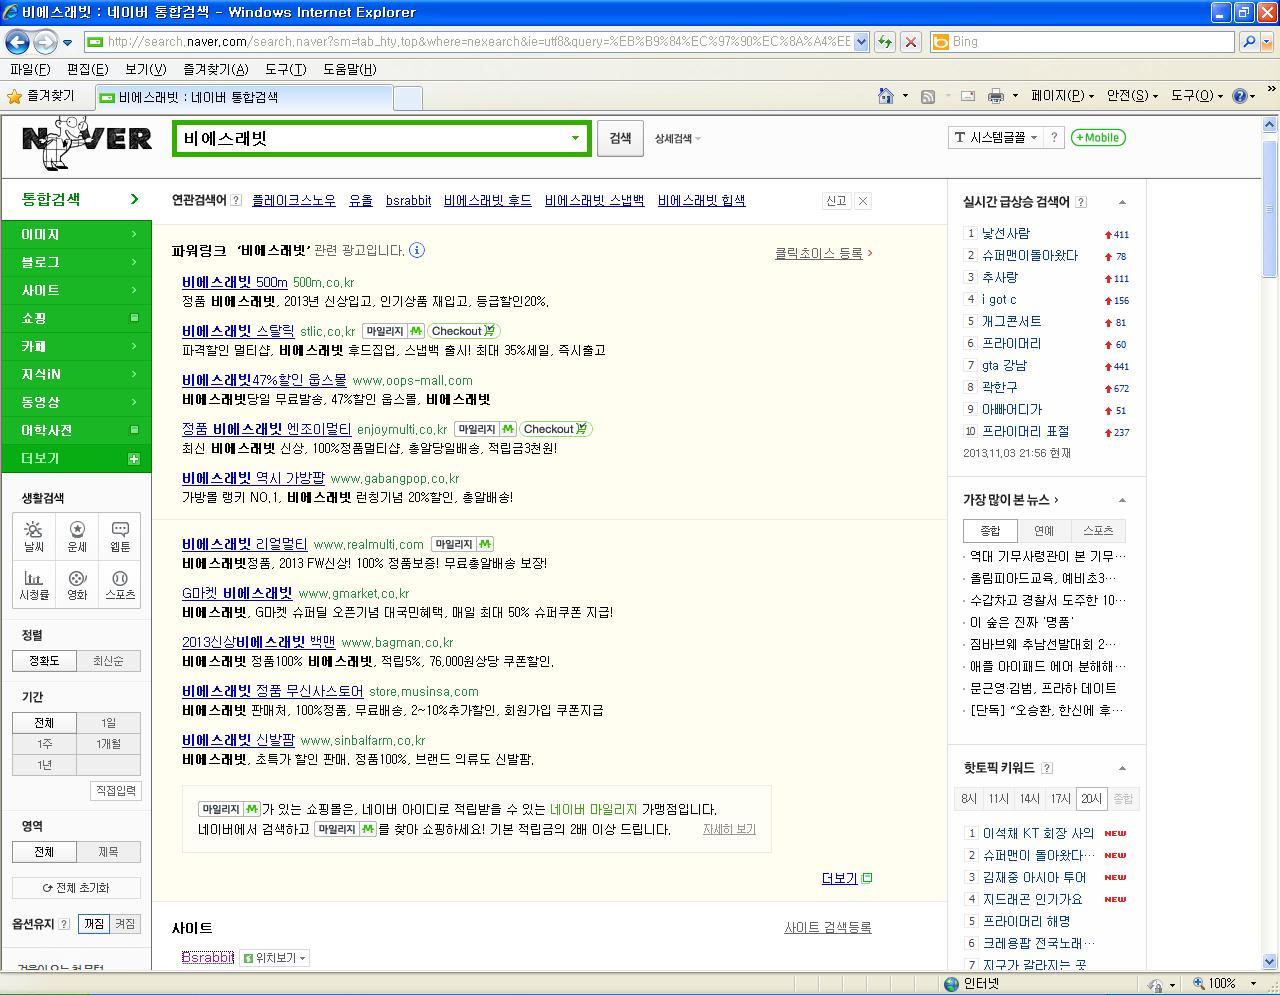Click the RSS feeds icon
This screenshot has width=1280, height=995.
pos(928,96)
